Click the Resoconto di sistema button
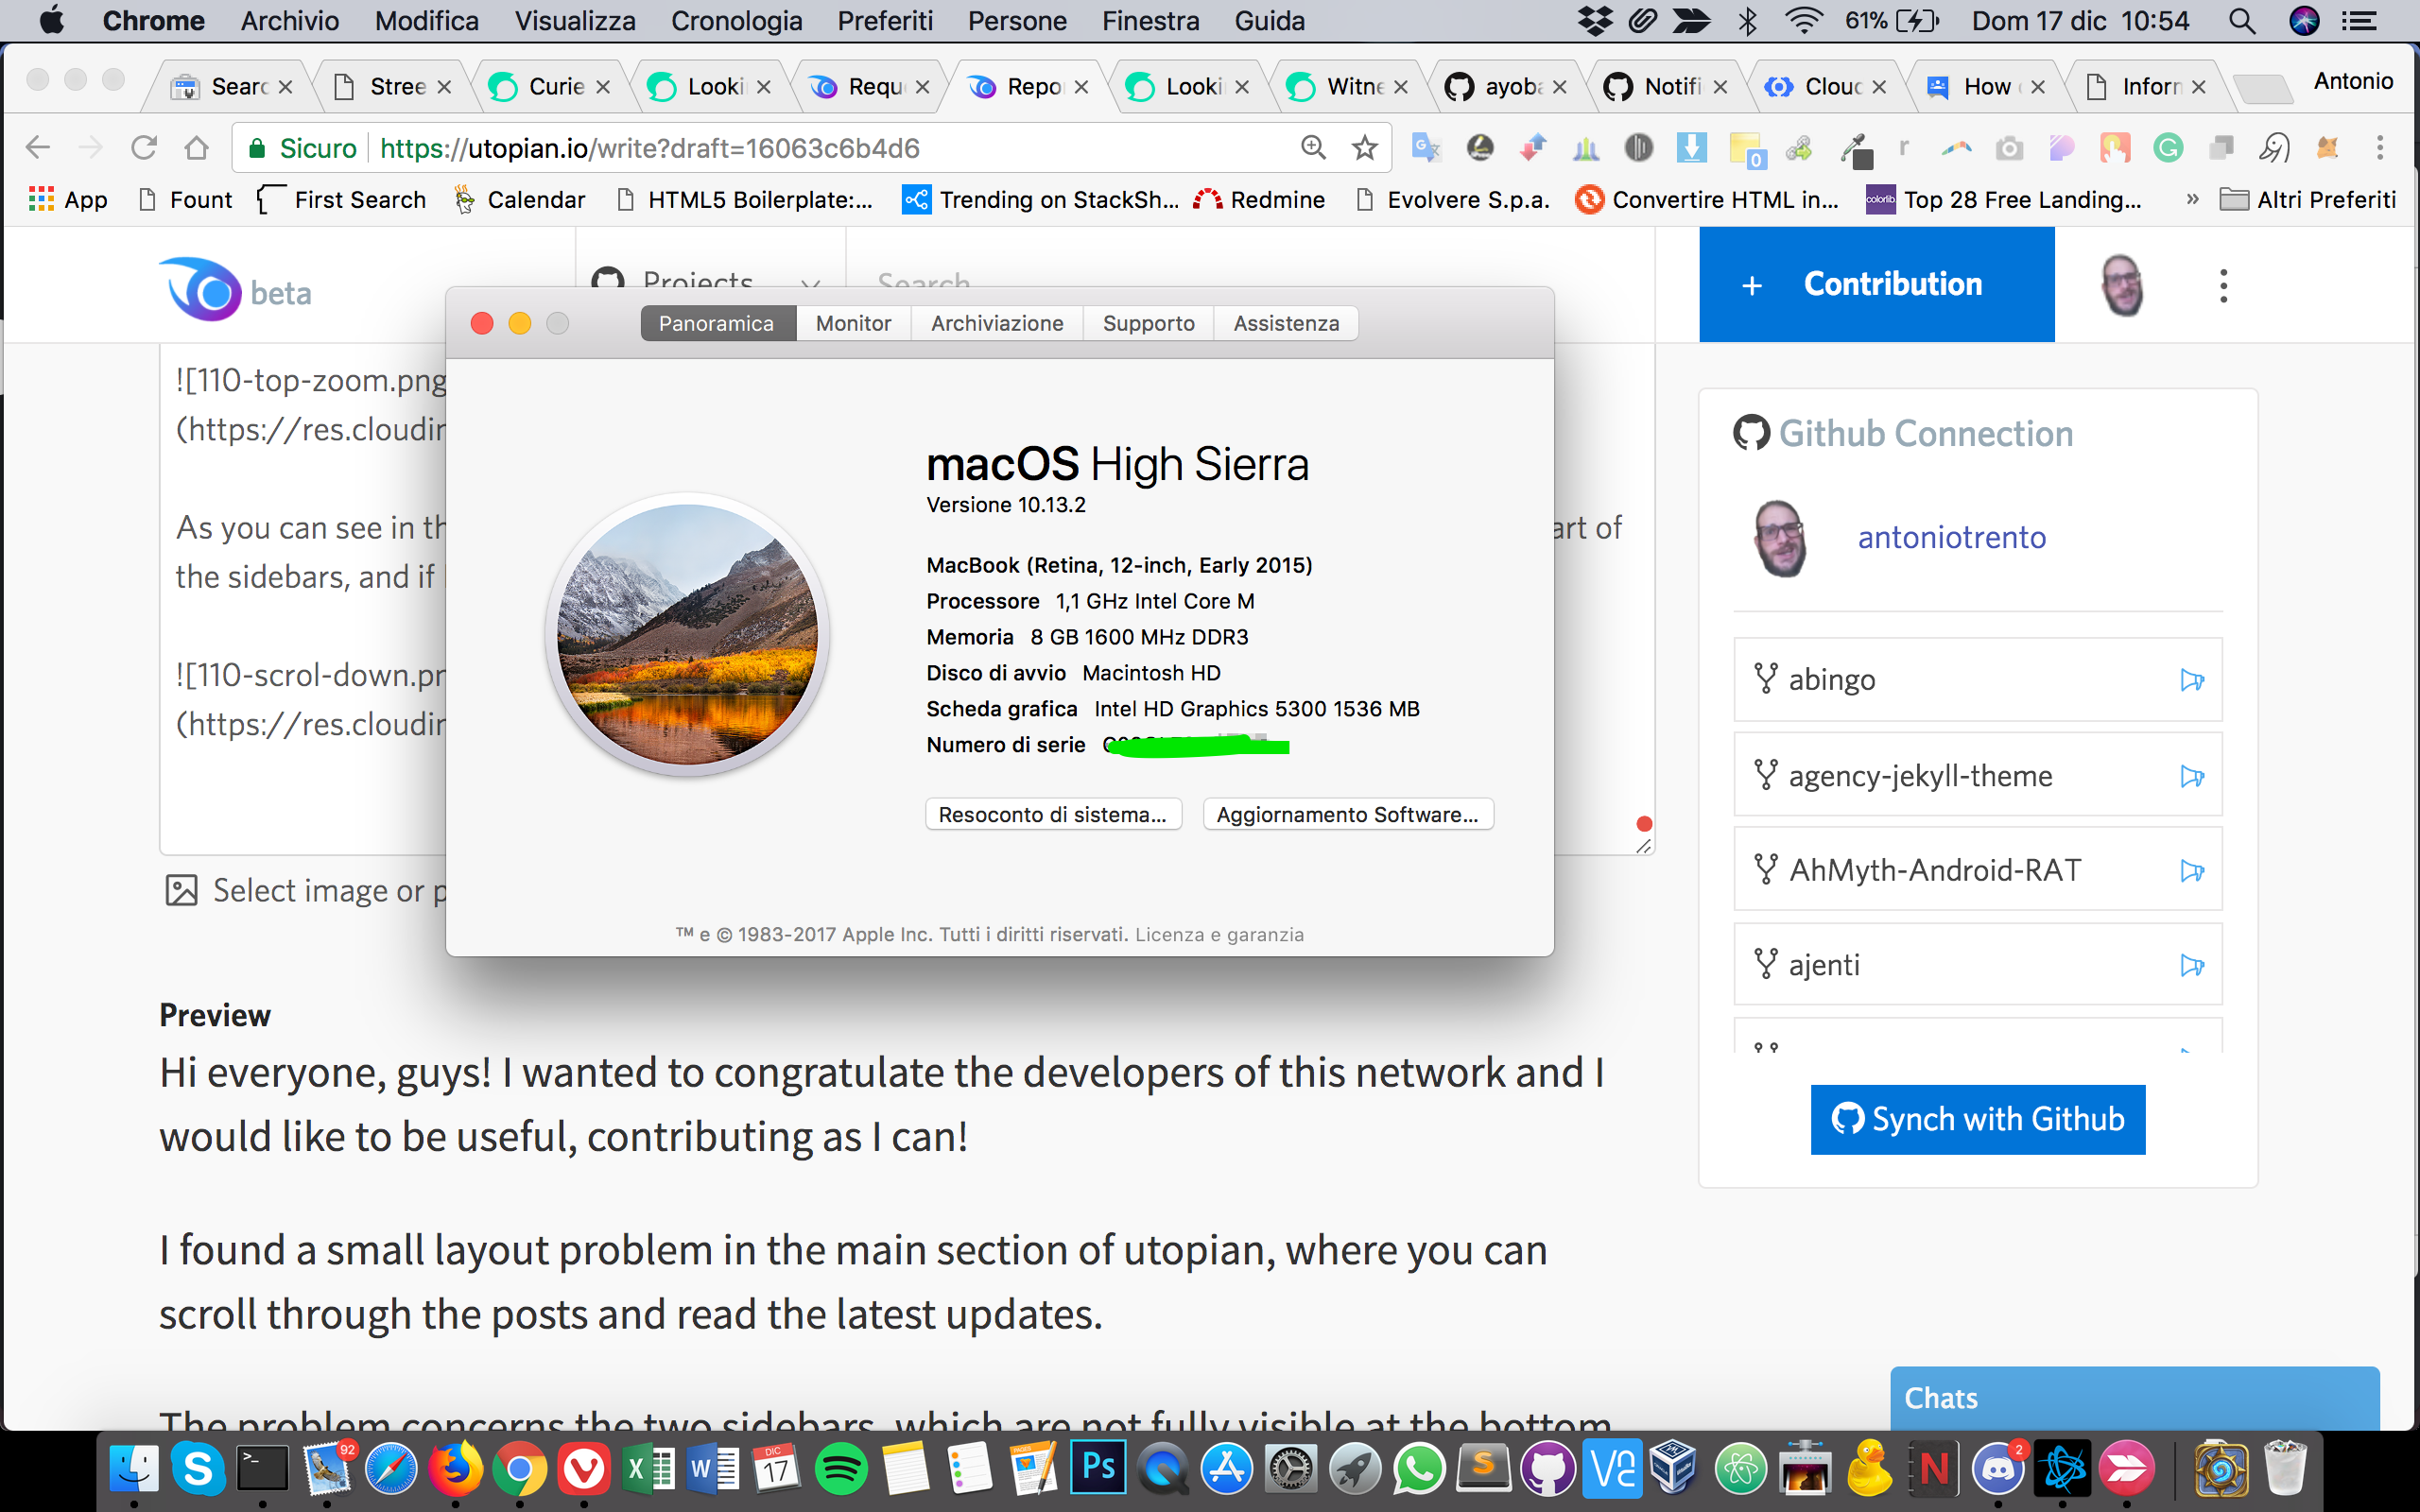 click(x=1053, y=814)
